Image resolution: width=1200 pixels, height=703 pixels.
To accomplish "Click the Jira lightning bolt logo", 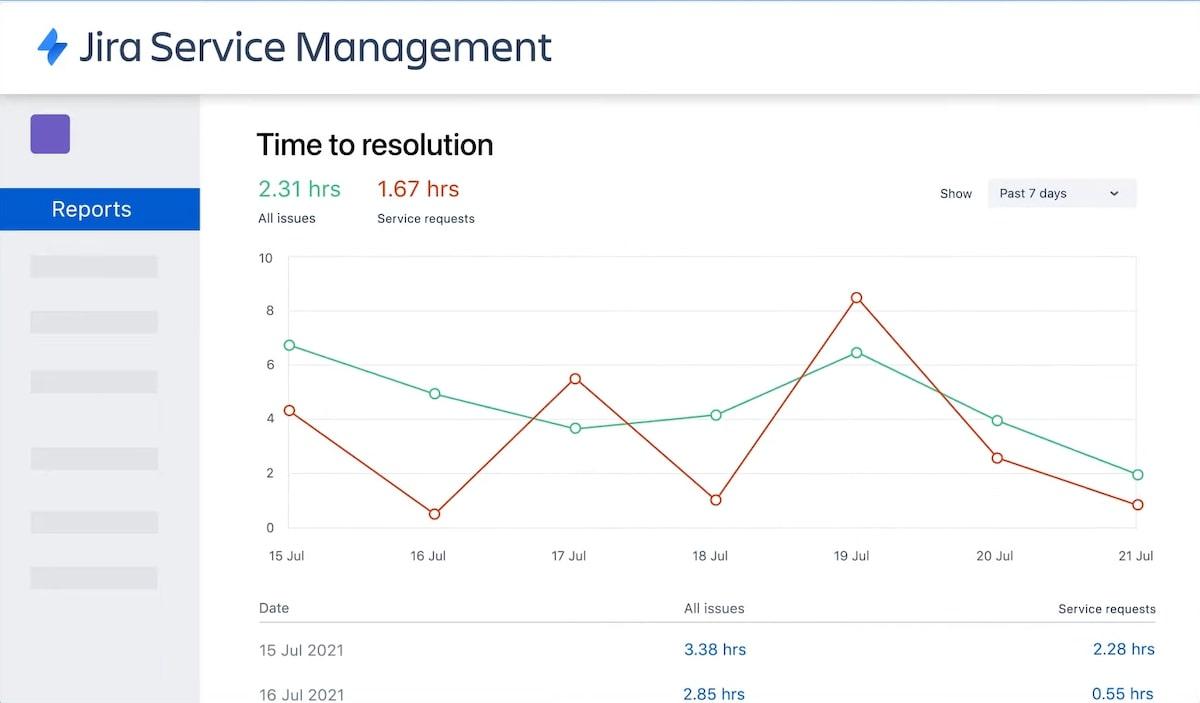I will pos(52,47).
